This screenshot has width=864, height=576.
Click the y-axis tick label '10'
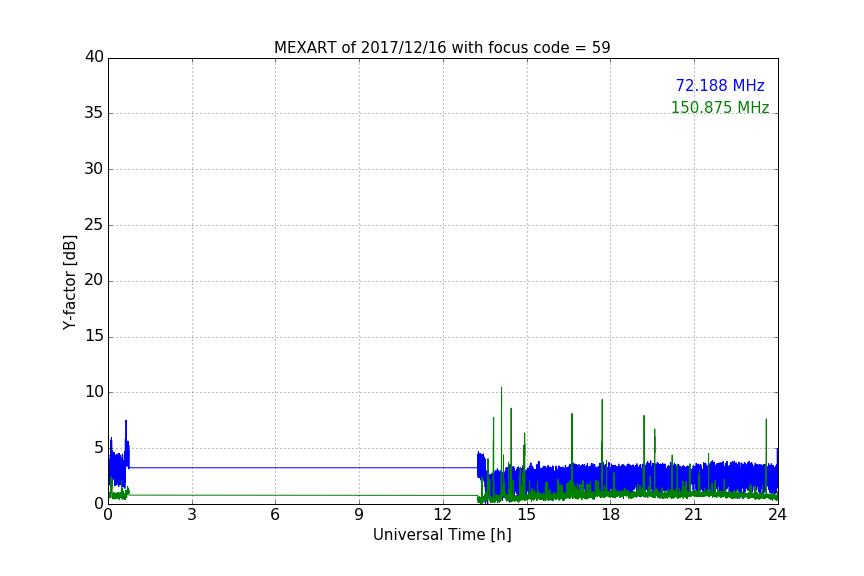[94, 392]
